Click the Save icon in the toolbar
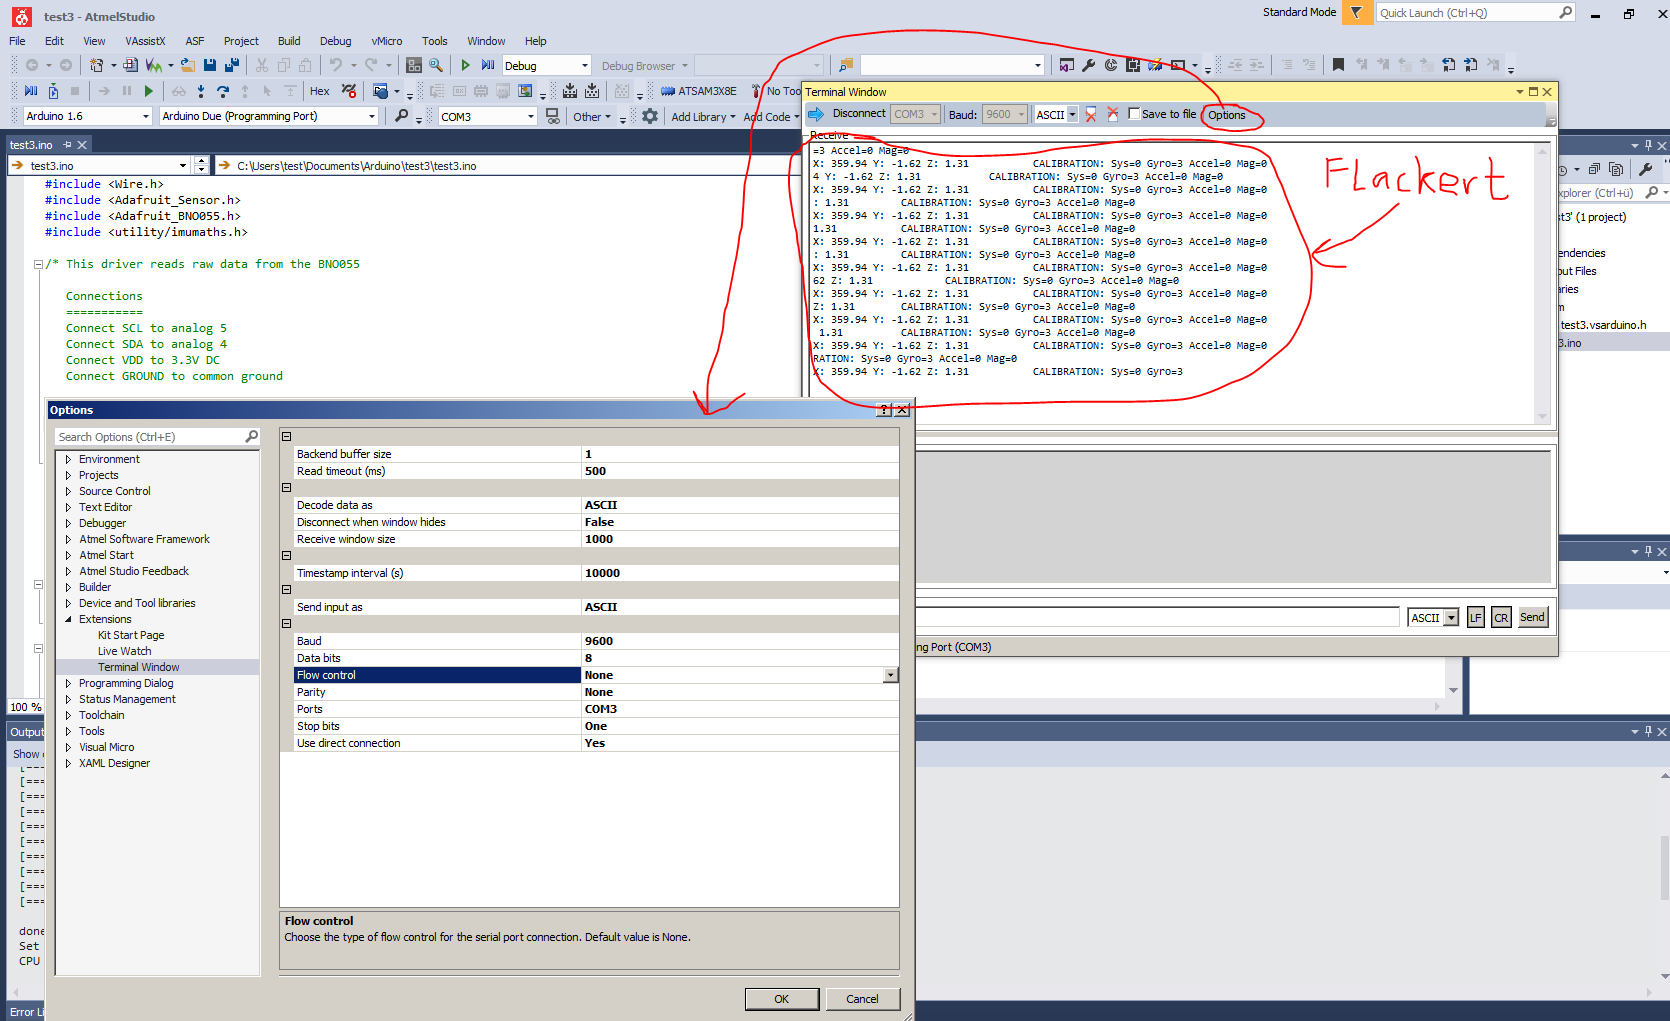 [x=210, y=65]
